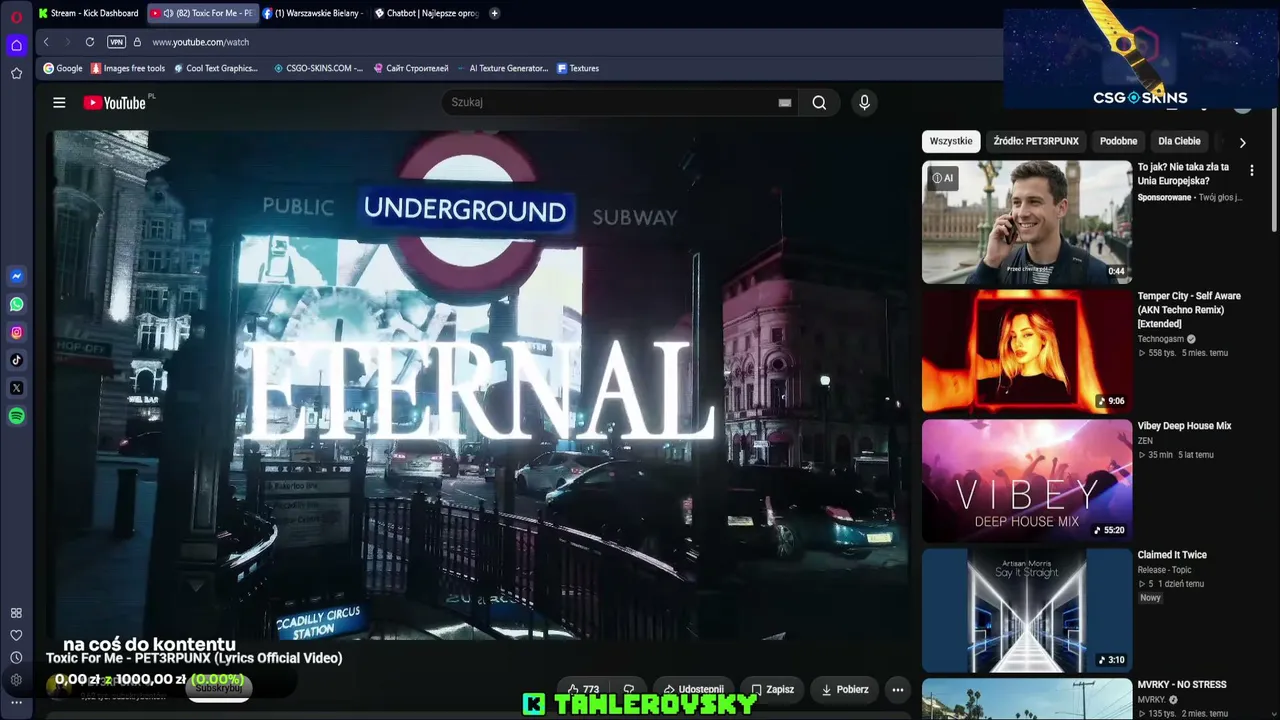Open the Сайт Строителей bookmark
1280x720 pixels.
pos(411,68)
